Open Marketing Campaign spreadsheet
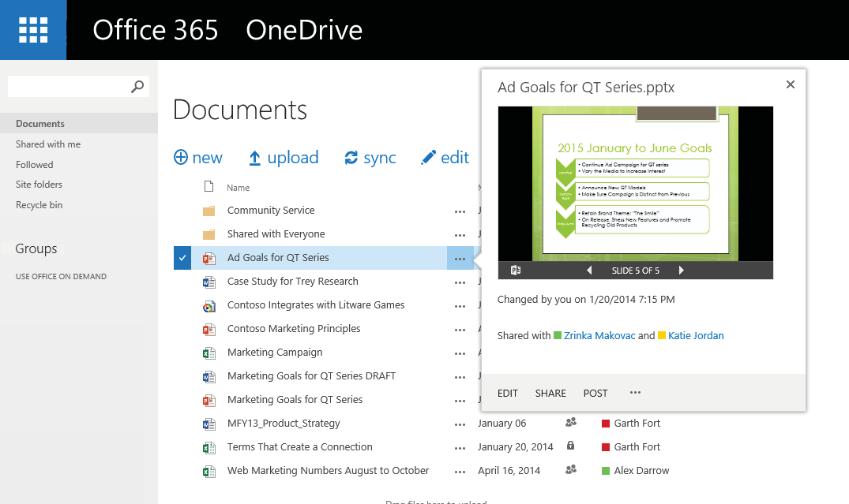The height and width of the screenshot is (504, 849). [275, 352]
